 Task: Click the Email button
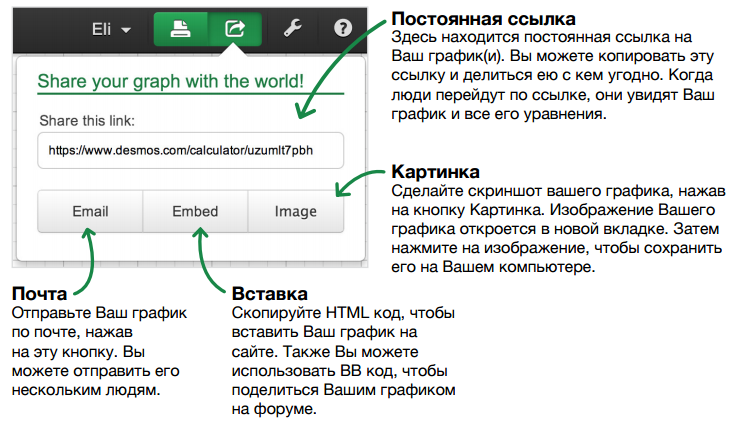click(90, 211)
